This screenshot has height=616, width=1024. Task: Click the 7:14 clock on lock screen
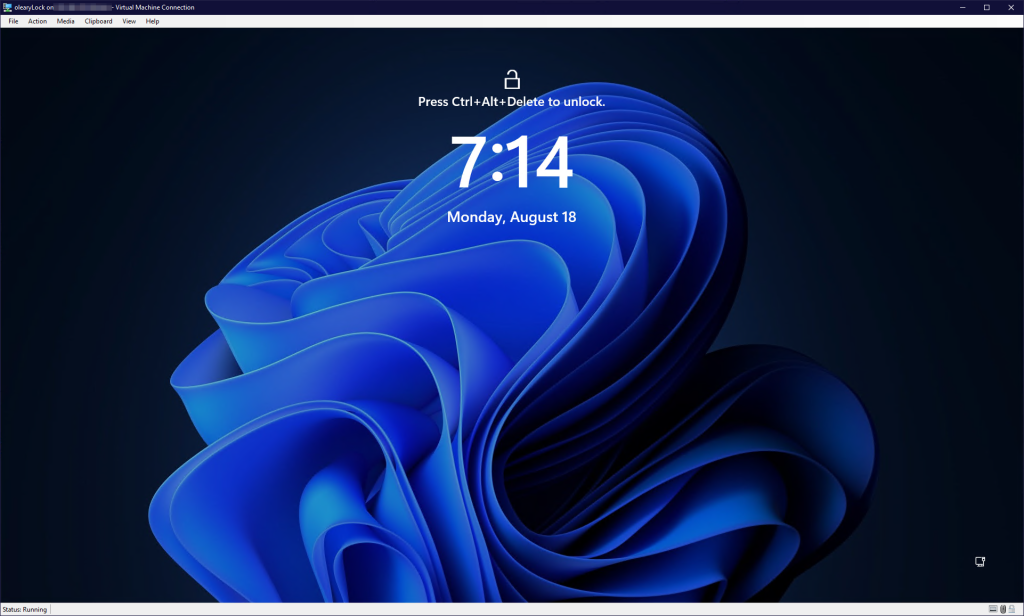[x=511, y=162]
